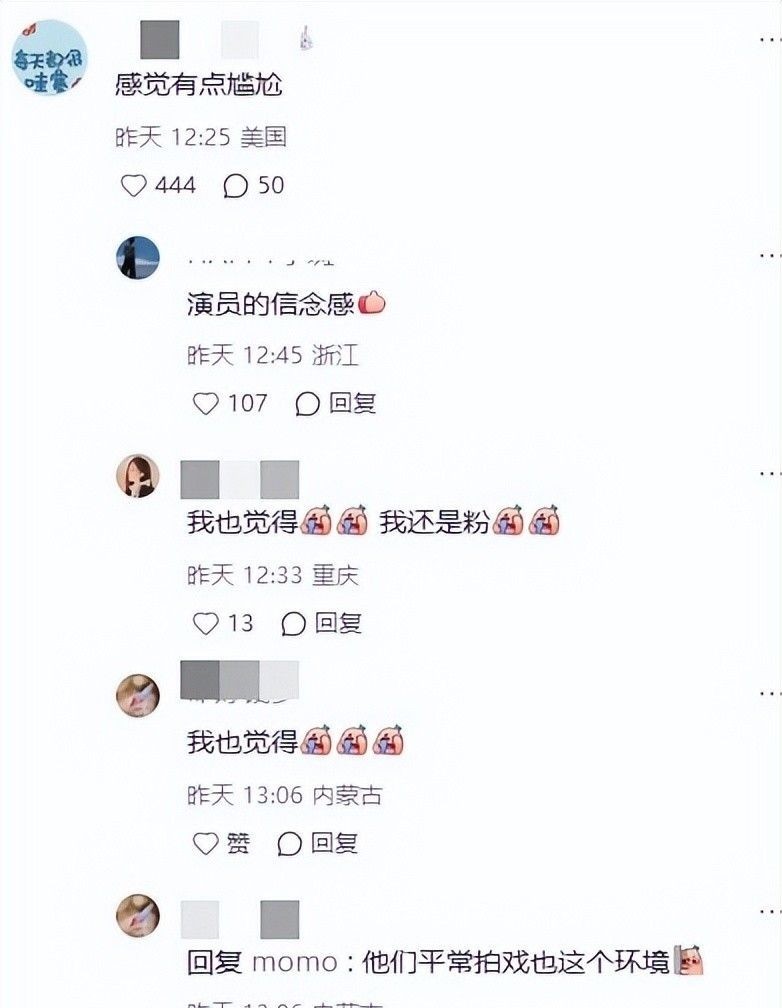Like the 演员的信念感 comment
782x1008 pixels.
[x=206, y=404]
